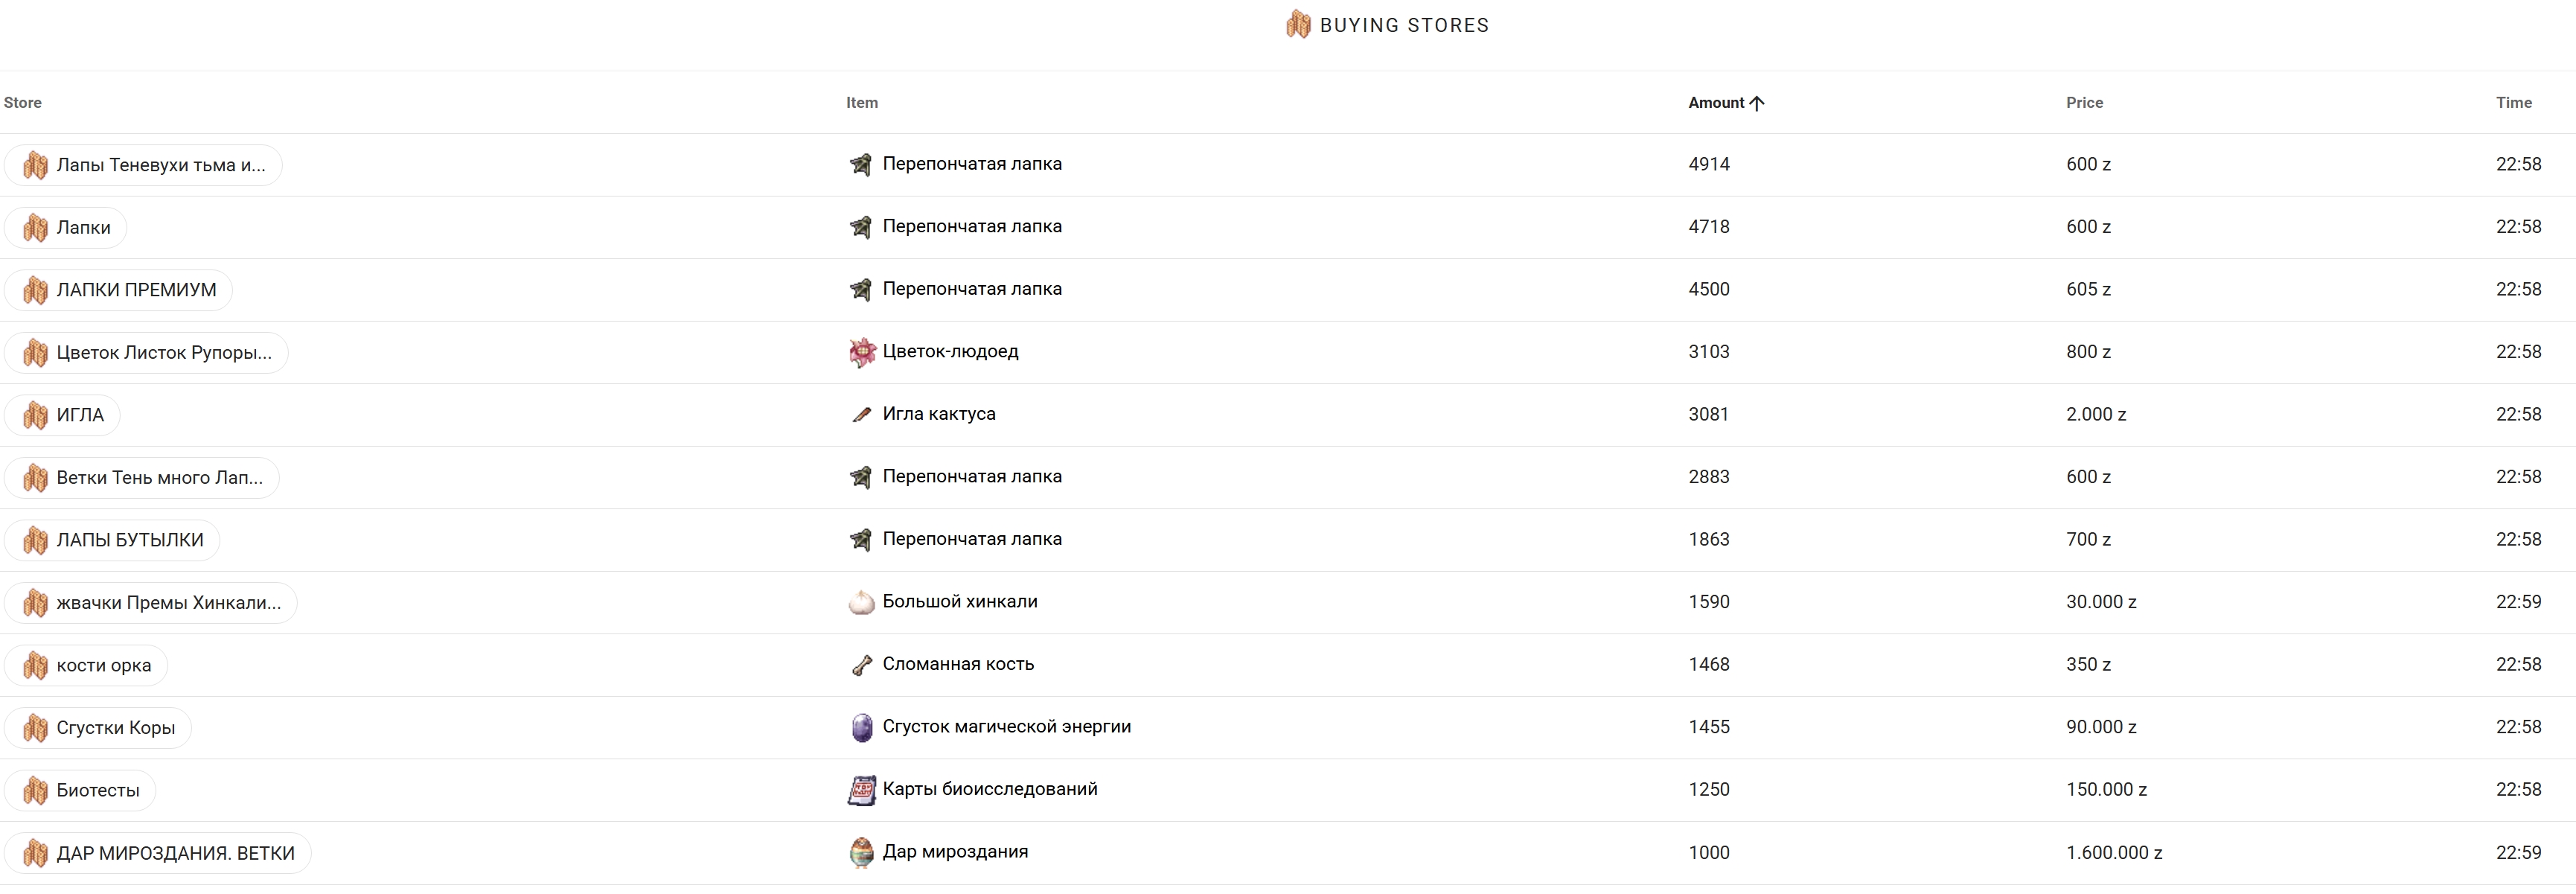Click the Цветок-людоед flower item icon
Image resolution: width=2576 pixels, height=894 pixels.
click(861, 352)
